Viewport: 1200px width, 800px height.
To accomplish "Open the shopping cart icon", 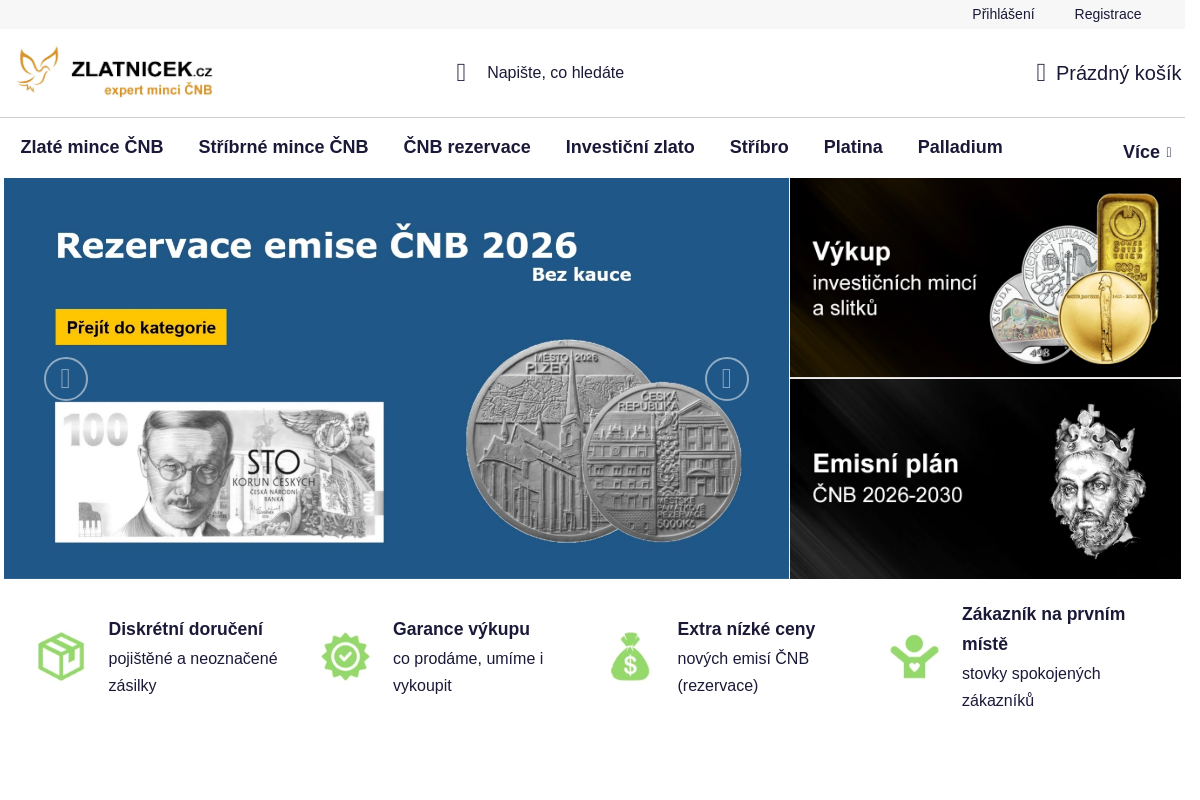I will coord(1041,72).
